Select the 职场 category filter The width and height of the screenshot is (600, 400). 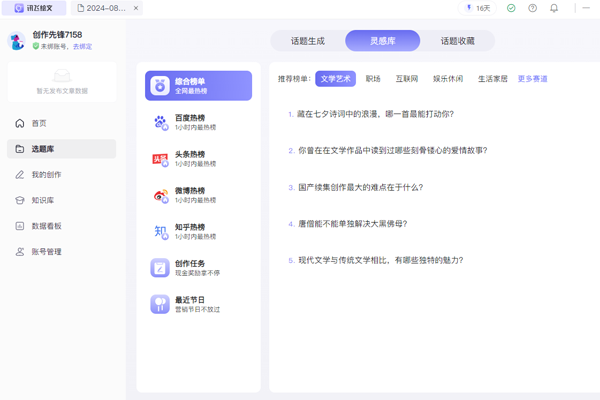(x=373, y=79)
